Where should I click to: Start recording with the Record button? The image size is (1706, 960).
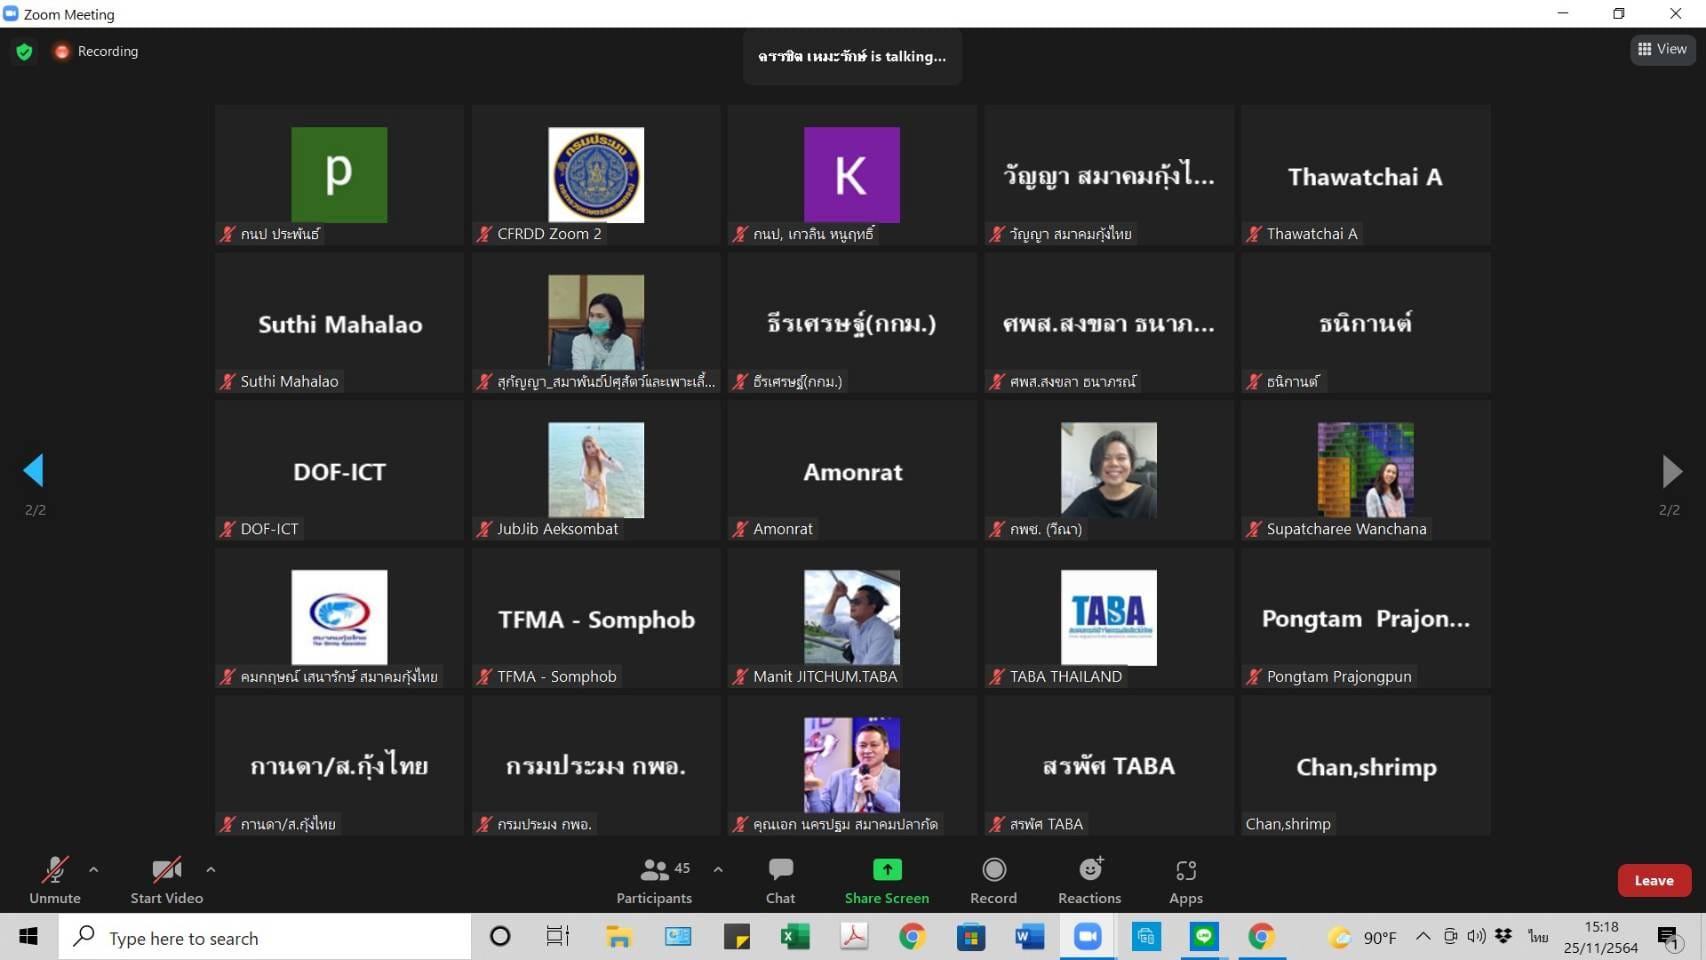[x=993, y=880]
